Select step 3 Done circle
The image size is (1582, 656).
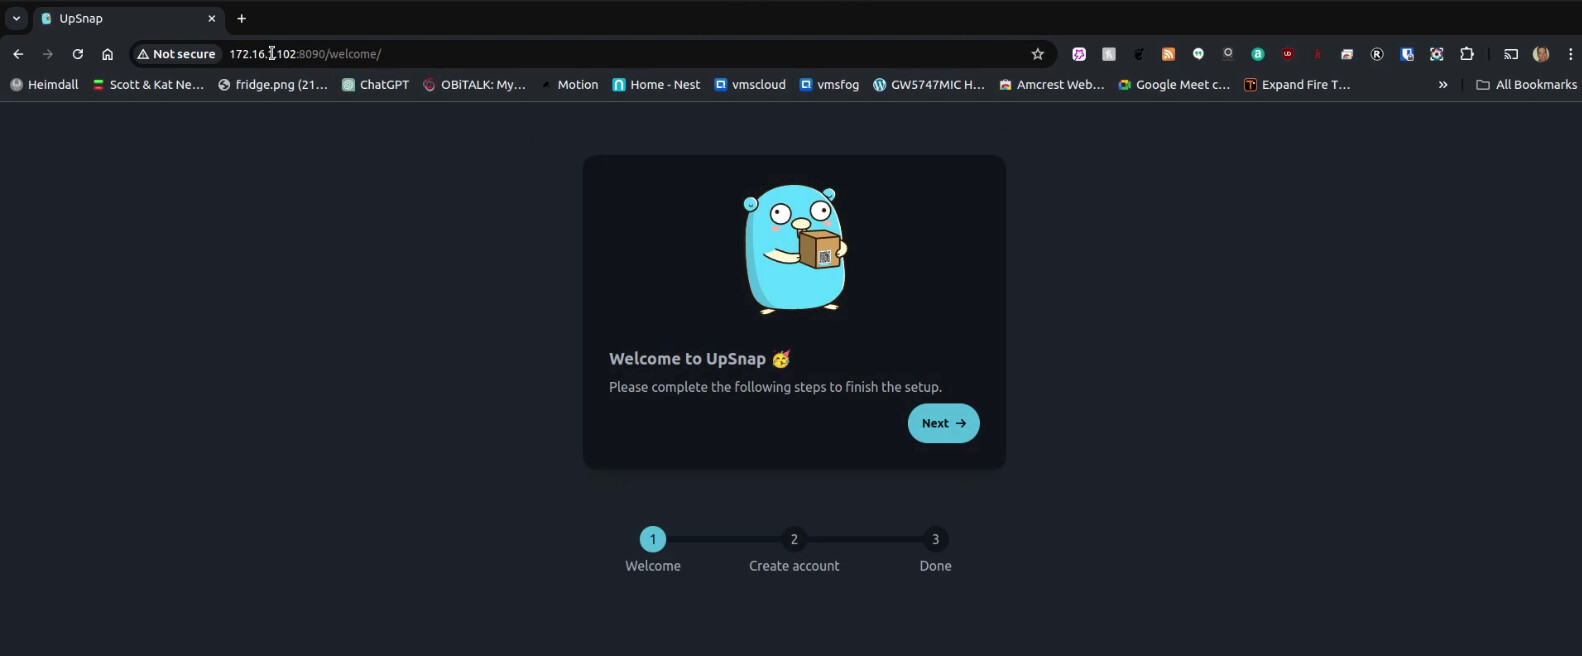click(x=935, y=539)
